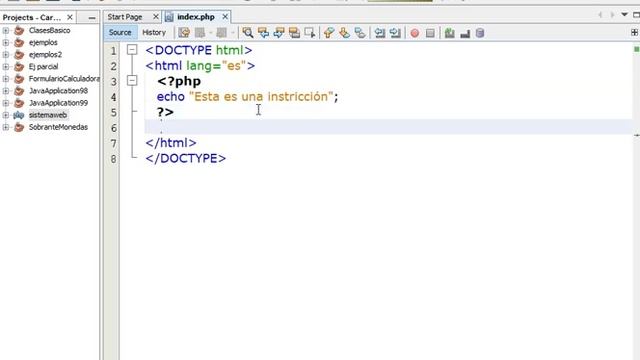
Task: Click the sistemaweb PHP project icon
Action: click(x=19, y=115)
